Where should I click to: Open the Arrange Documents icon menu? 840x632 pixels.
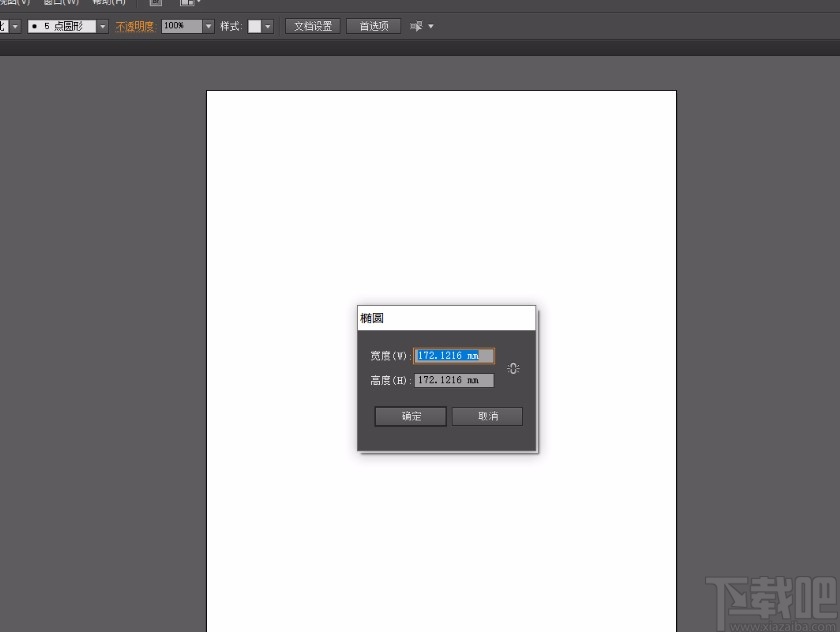coord(186,3)
